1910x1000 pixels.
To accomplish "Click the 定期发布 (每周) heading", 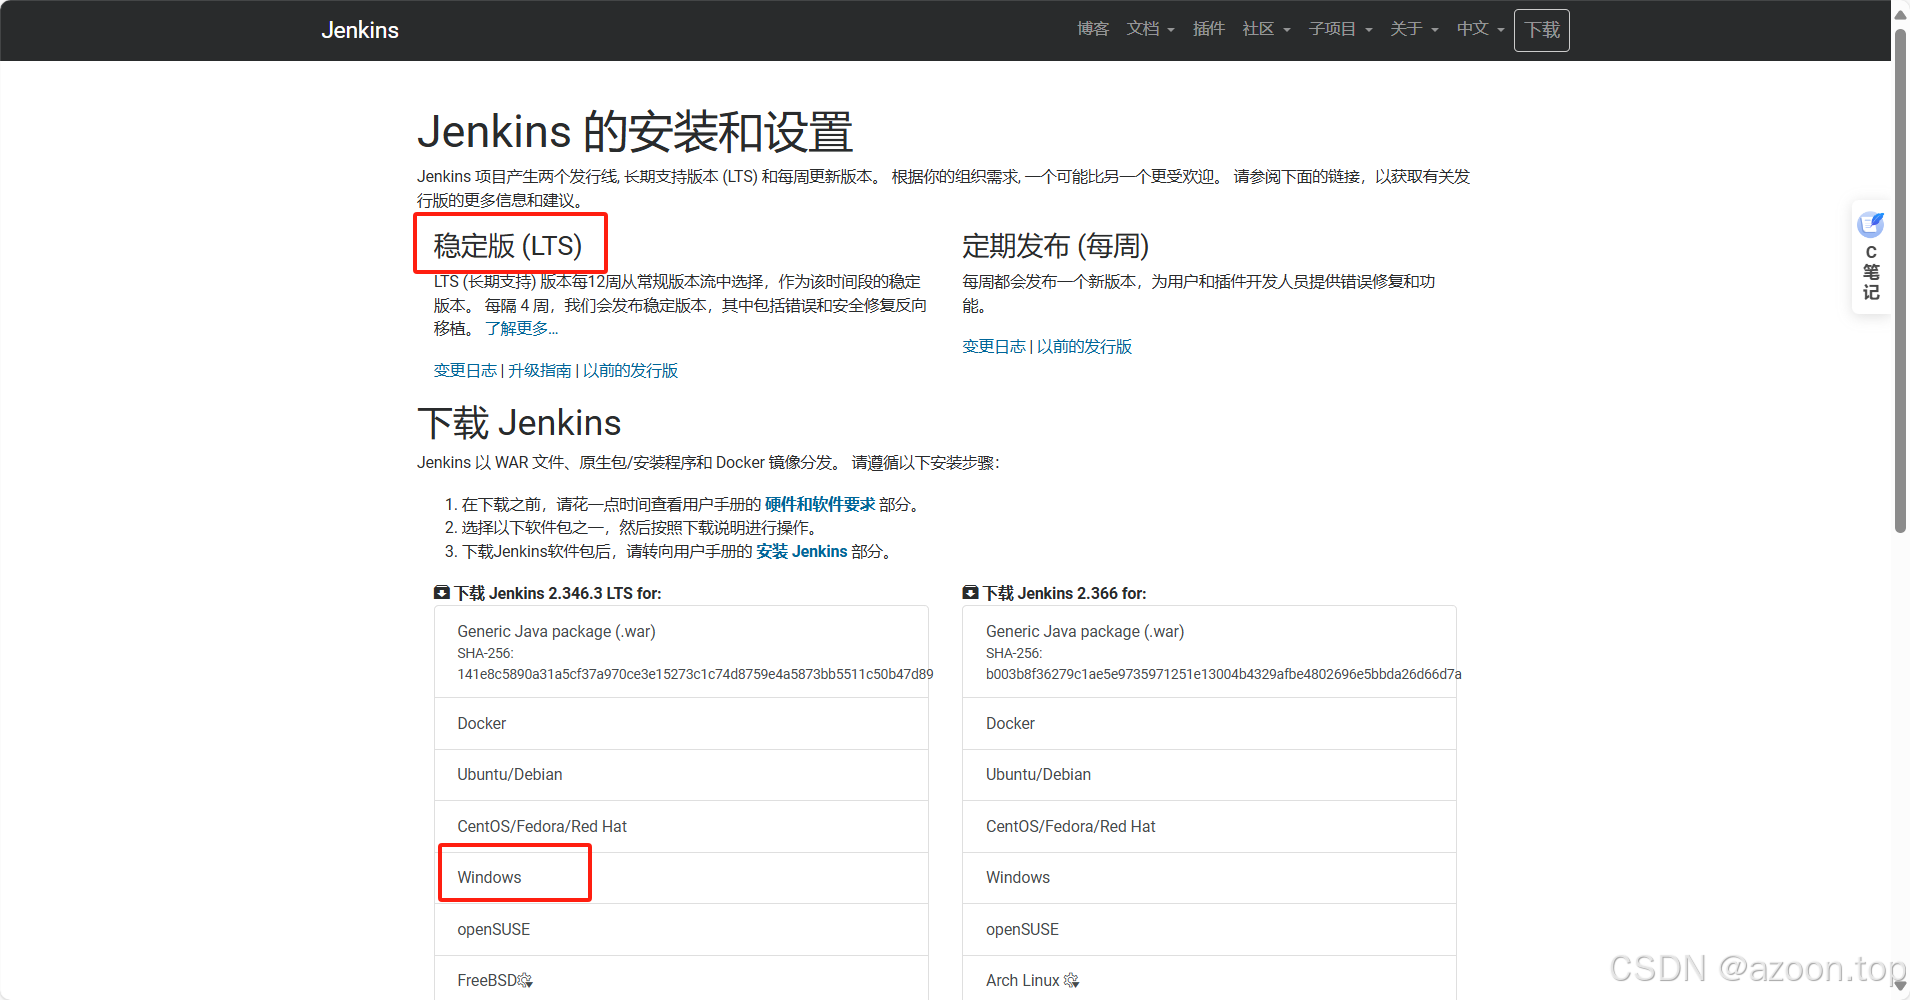I will 1055,245.
